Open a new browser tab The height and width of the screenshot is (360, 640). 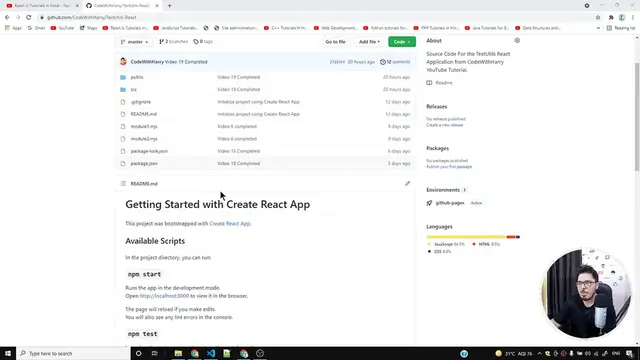169,6
